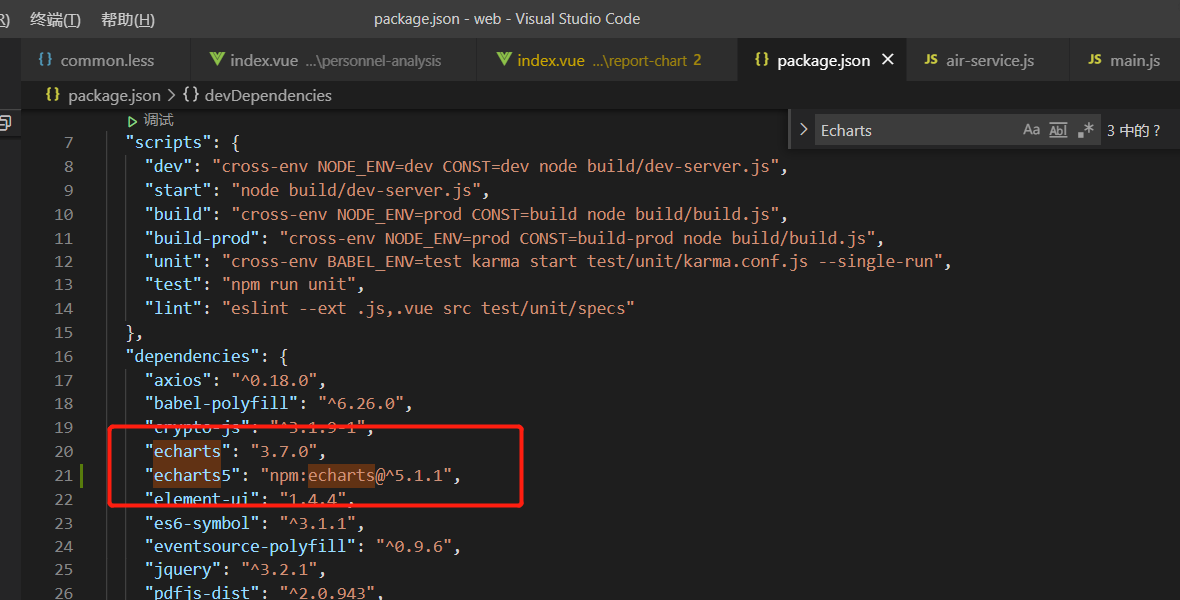Click "npm:echarts@^5.1.1" value text

click(x=356, y=476)
